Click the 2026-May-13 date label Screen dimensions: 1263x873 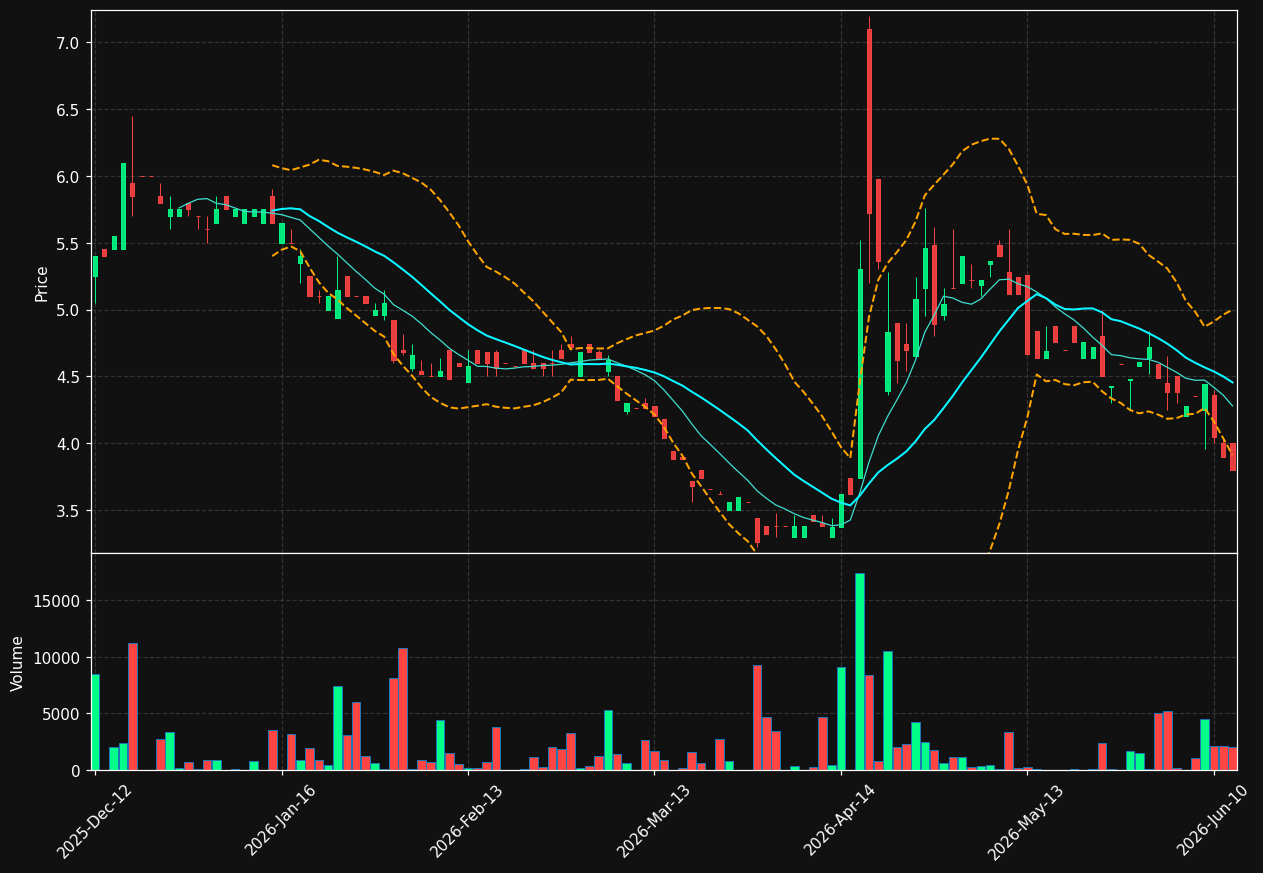tap(1026, 821)
